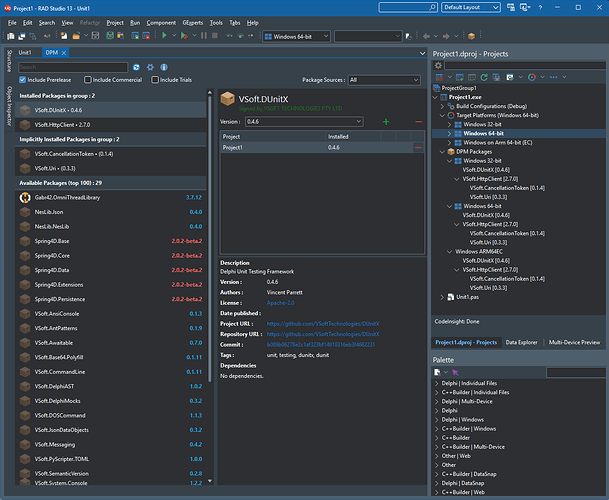This screenshot has height=500, width=609.
Task: Click the back navigation arrow in toolbar
Action: (x=426, y=36)
